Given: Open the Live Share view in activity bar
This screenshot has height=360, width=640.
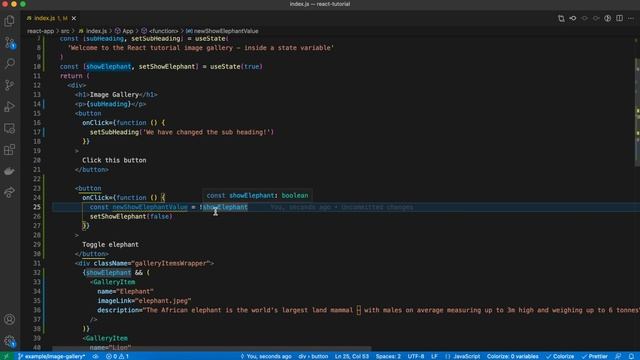Looking at the screenshot, I should click(9, 192).
